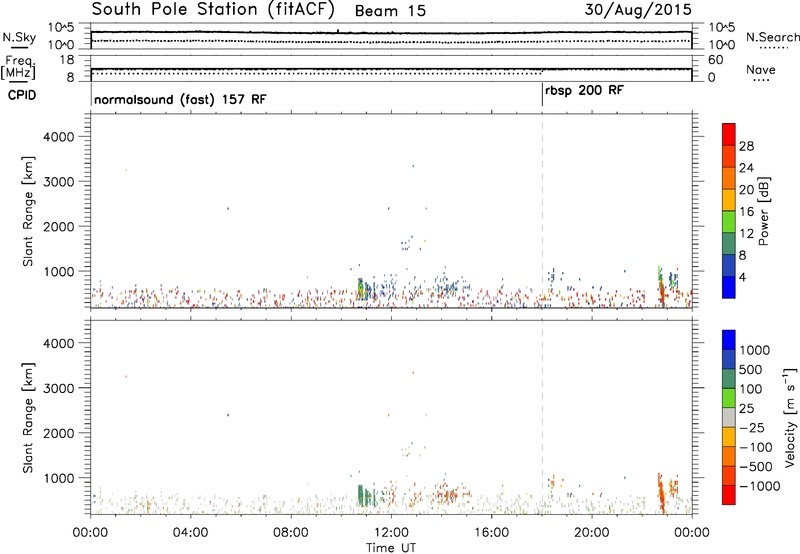Image resolution: width=800 pixels, height=554 pixels.
Task: Pick the 500 to 1000 velocity color segment
Action: [x=729, y=360]
